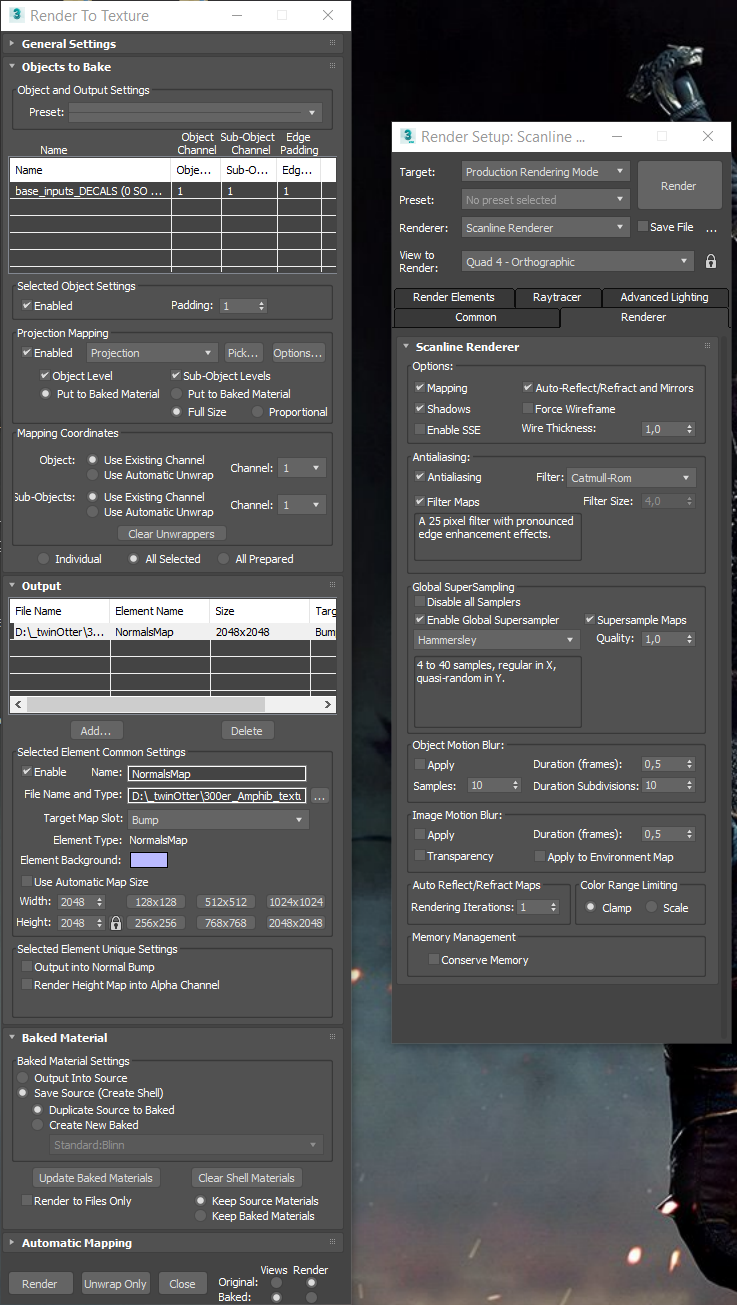Open the Object mapping Channel dropdown
The width and height of the screenshot is (737, 1305).
point(302,468)
